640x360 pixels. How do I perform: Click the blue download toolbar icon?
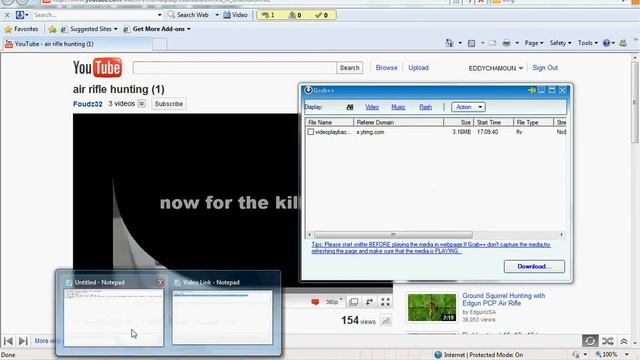tap(20, 15)
